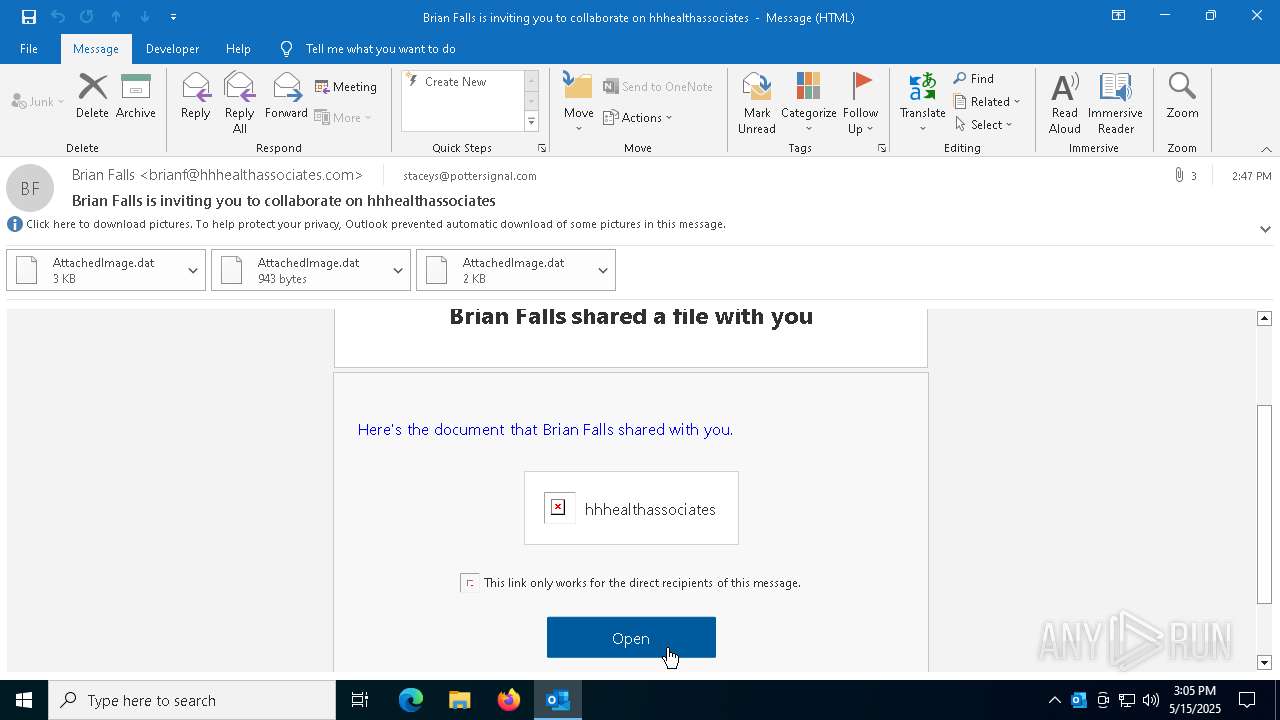Click Send to OneNote
Viewport: 1280px width, 720px height.
tap(658, 87)
